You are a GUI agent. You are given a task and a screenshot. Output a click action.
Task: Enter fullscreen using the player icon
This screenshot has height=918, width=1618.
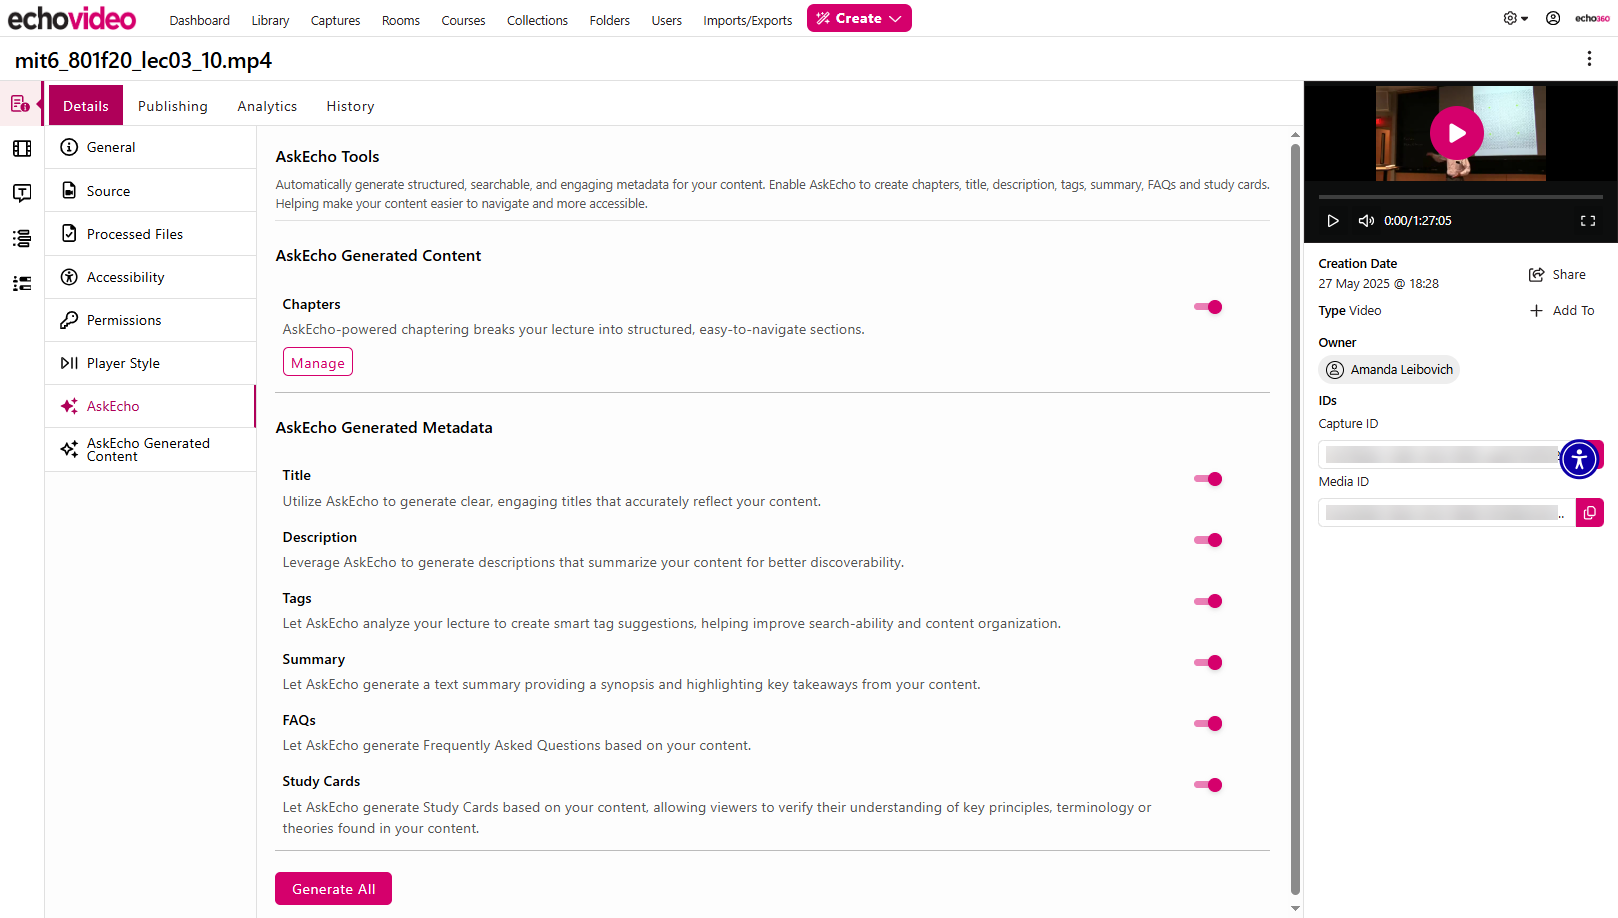point(1588,221)
